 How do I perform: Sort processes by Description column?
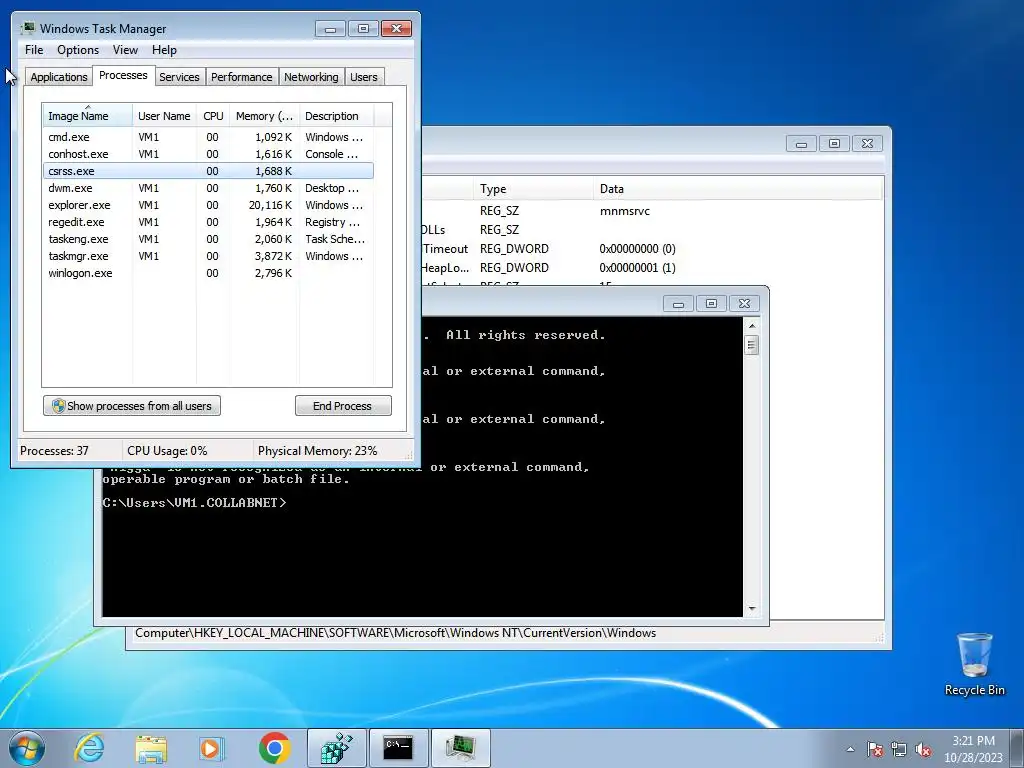(336, 116)
